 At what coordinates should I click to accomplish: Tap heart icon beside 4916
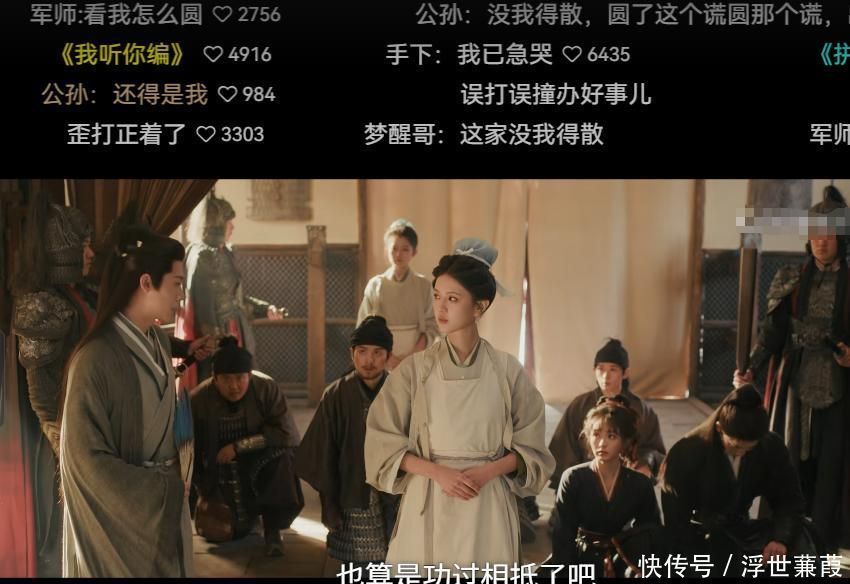tap(213, 54)
